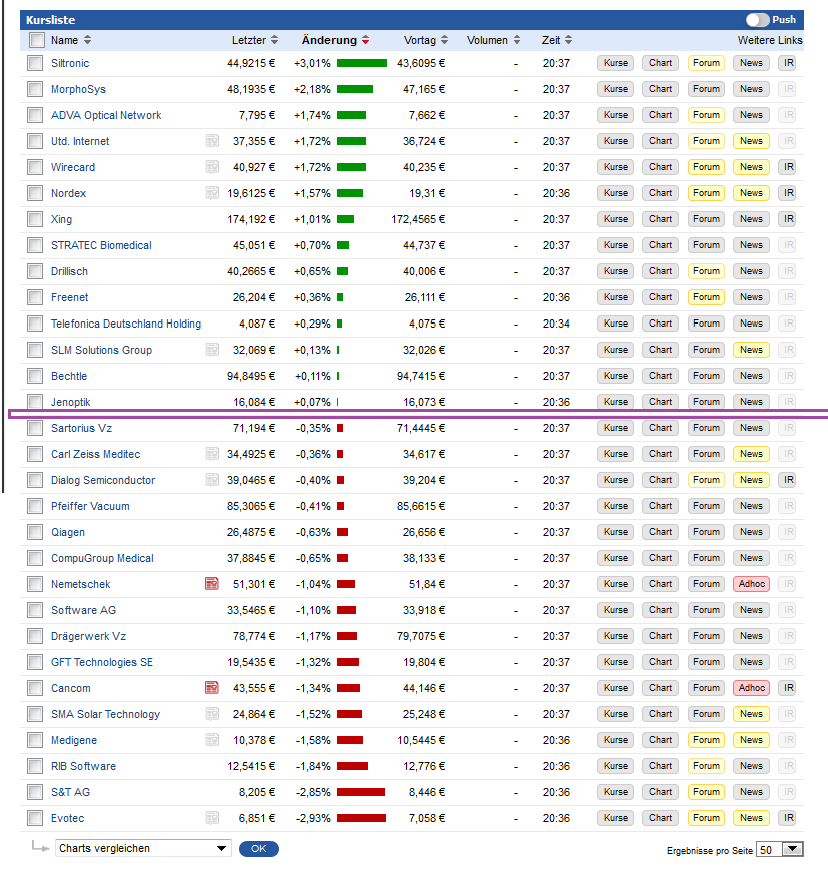Open the Forum for Nordex
Image resolution: width=828 pixels, height=884 pixels.
(706, 193)
